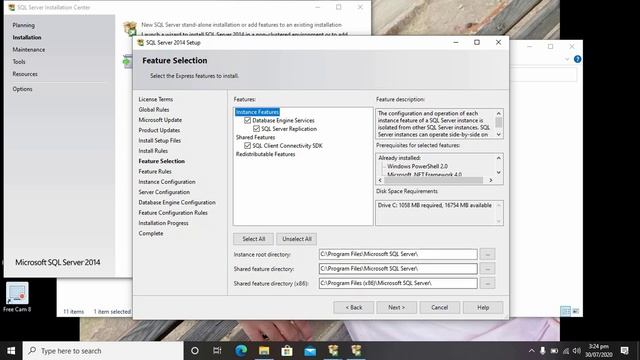Open Cortana circle icon

click(x=195, y=351)
